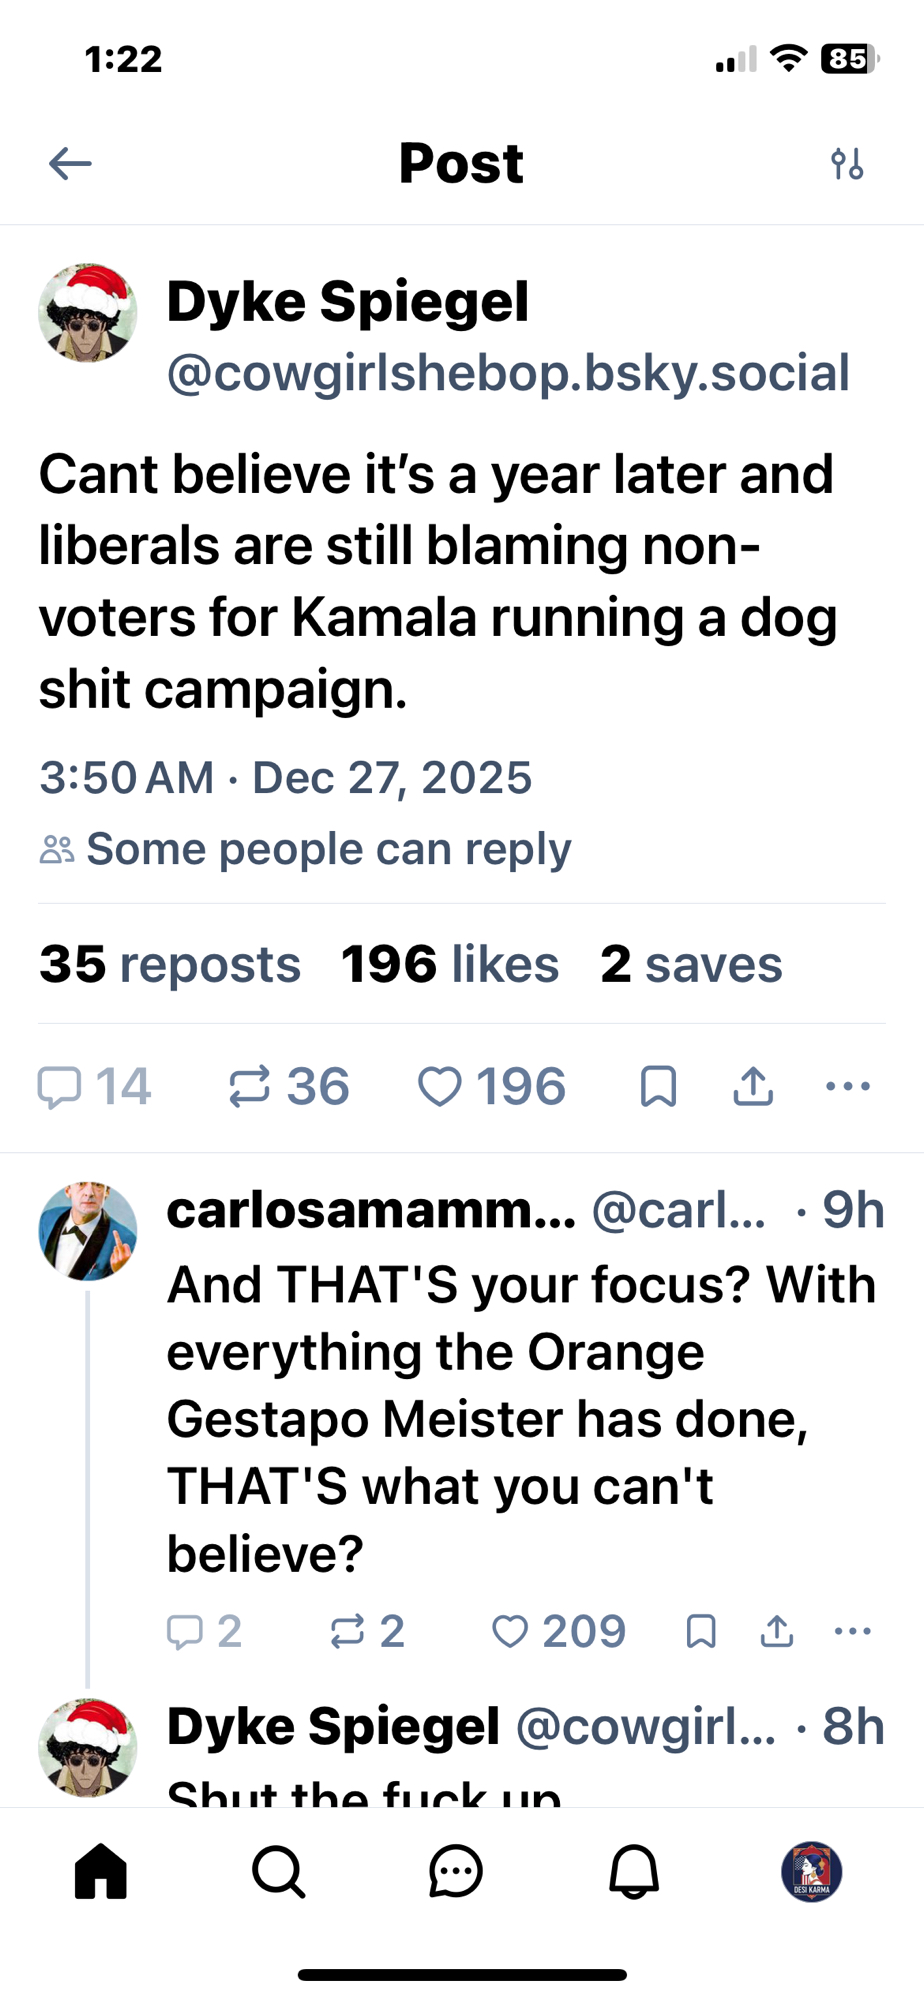Go to the Home tab
This screenshot has height=2000, width=924.
(101, 1871)
